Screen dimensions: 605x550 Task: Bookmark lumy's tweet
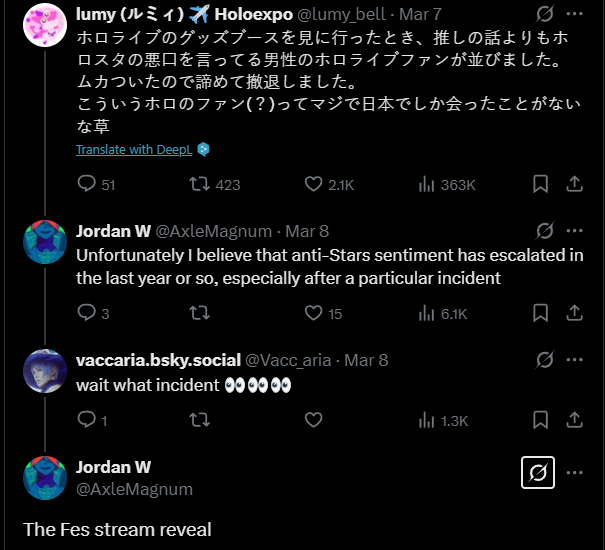coord(540,184)
